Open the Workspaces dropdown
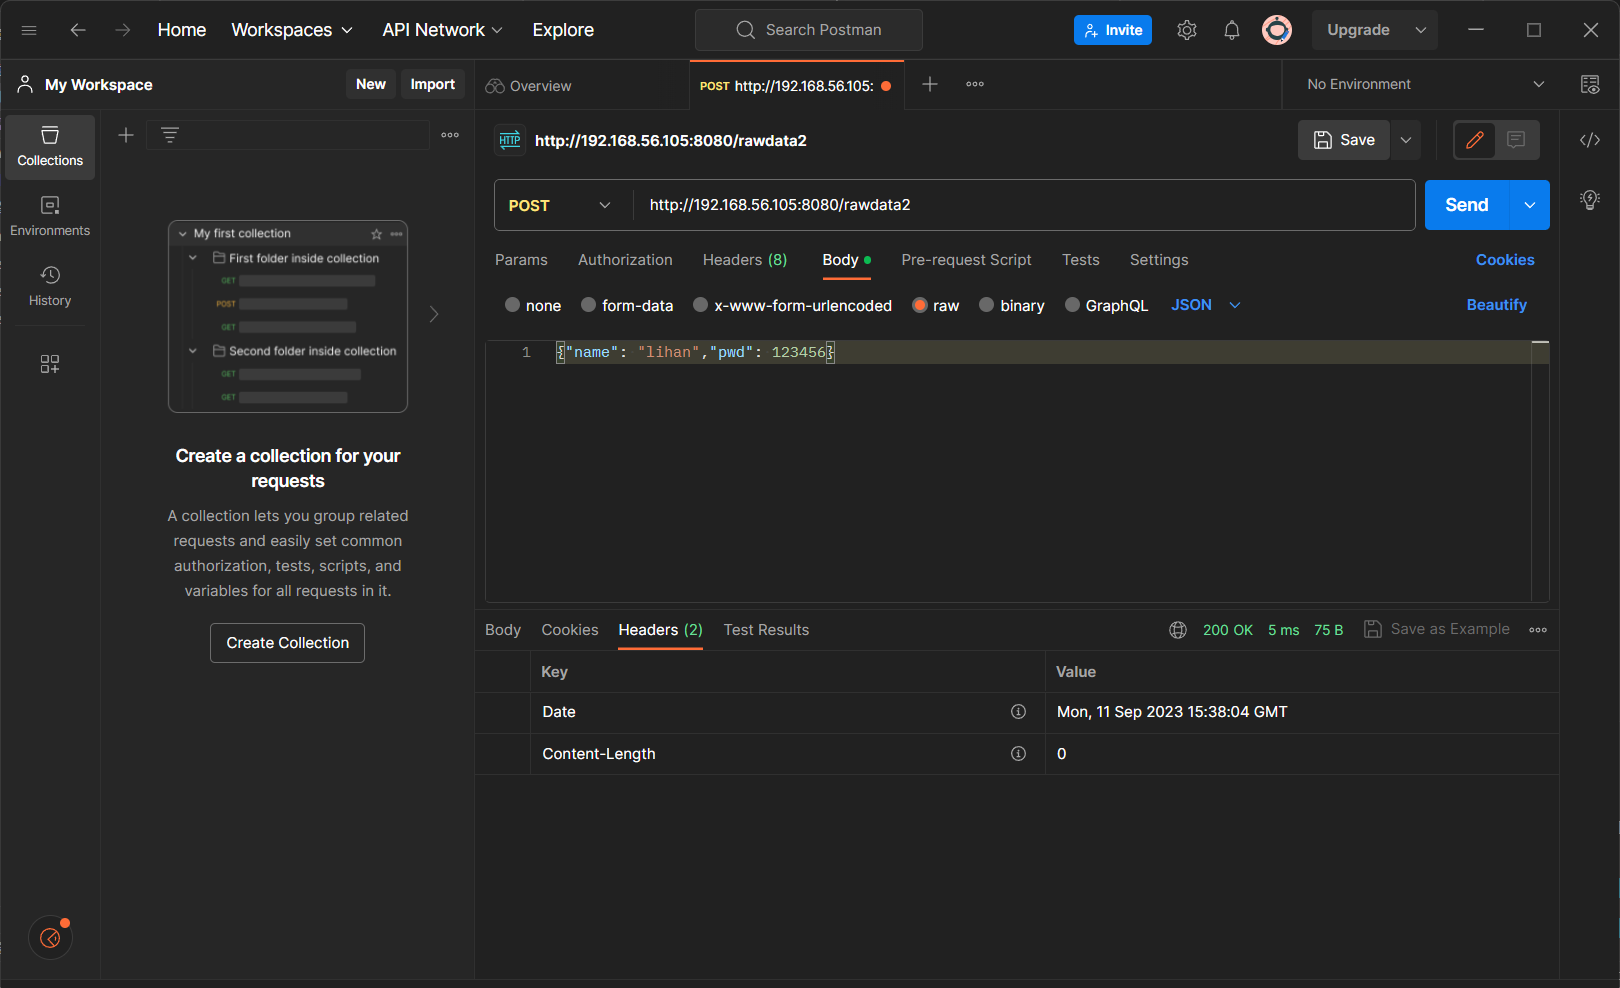Image resolution: width=1620 pixels, height=988 pixels. [292, 30]
